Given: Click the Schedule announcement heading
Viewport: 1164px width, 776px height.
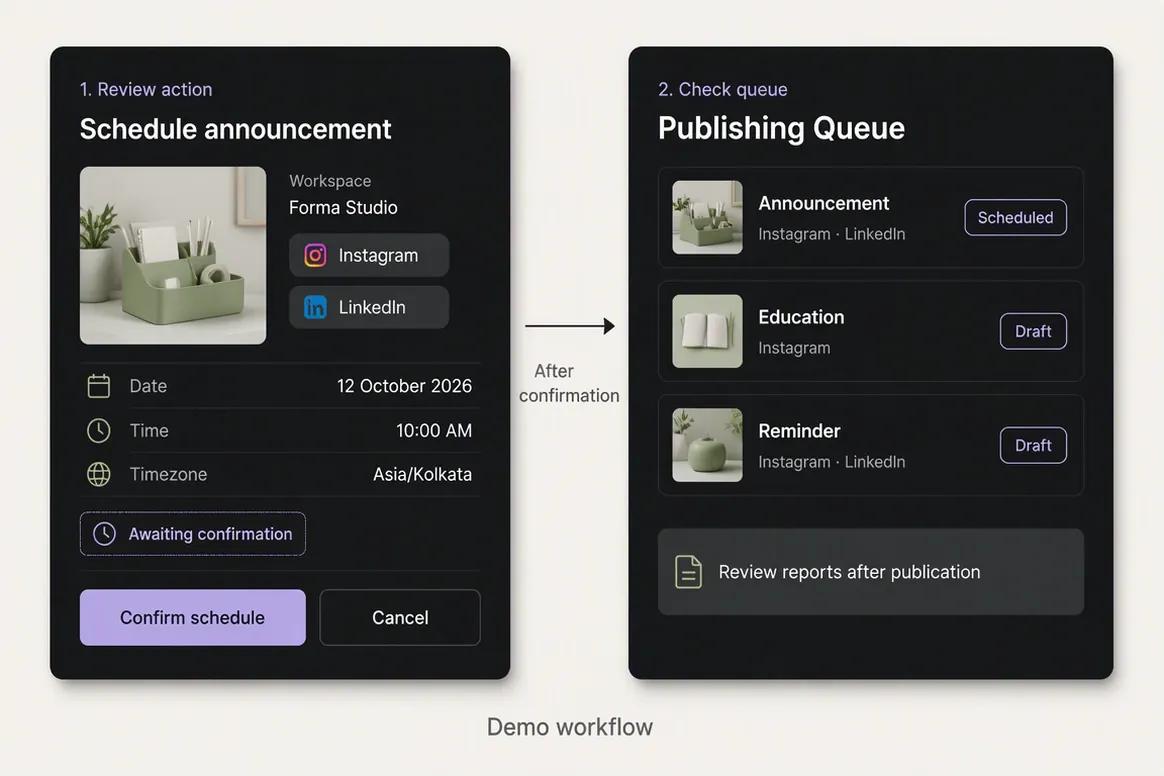Looking at the screenshot, I should (x=235, y=129).
